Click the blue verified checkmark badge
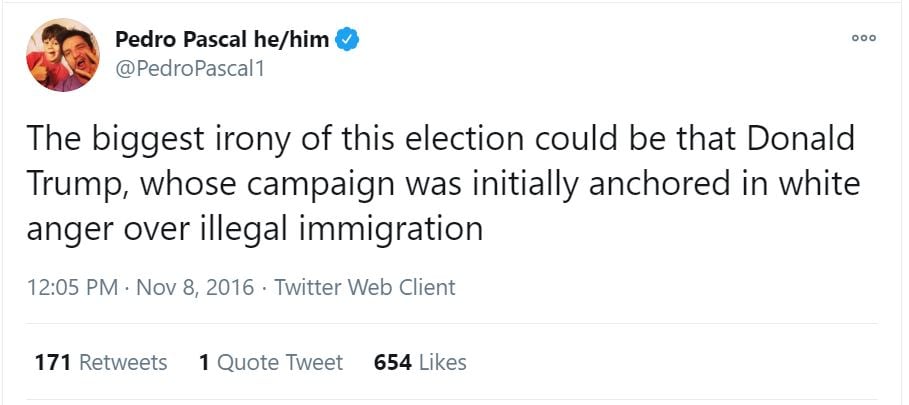This screenshot has width=909, height=405. click(x=348, y=40)
